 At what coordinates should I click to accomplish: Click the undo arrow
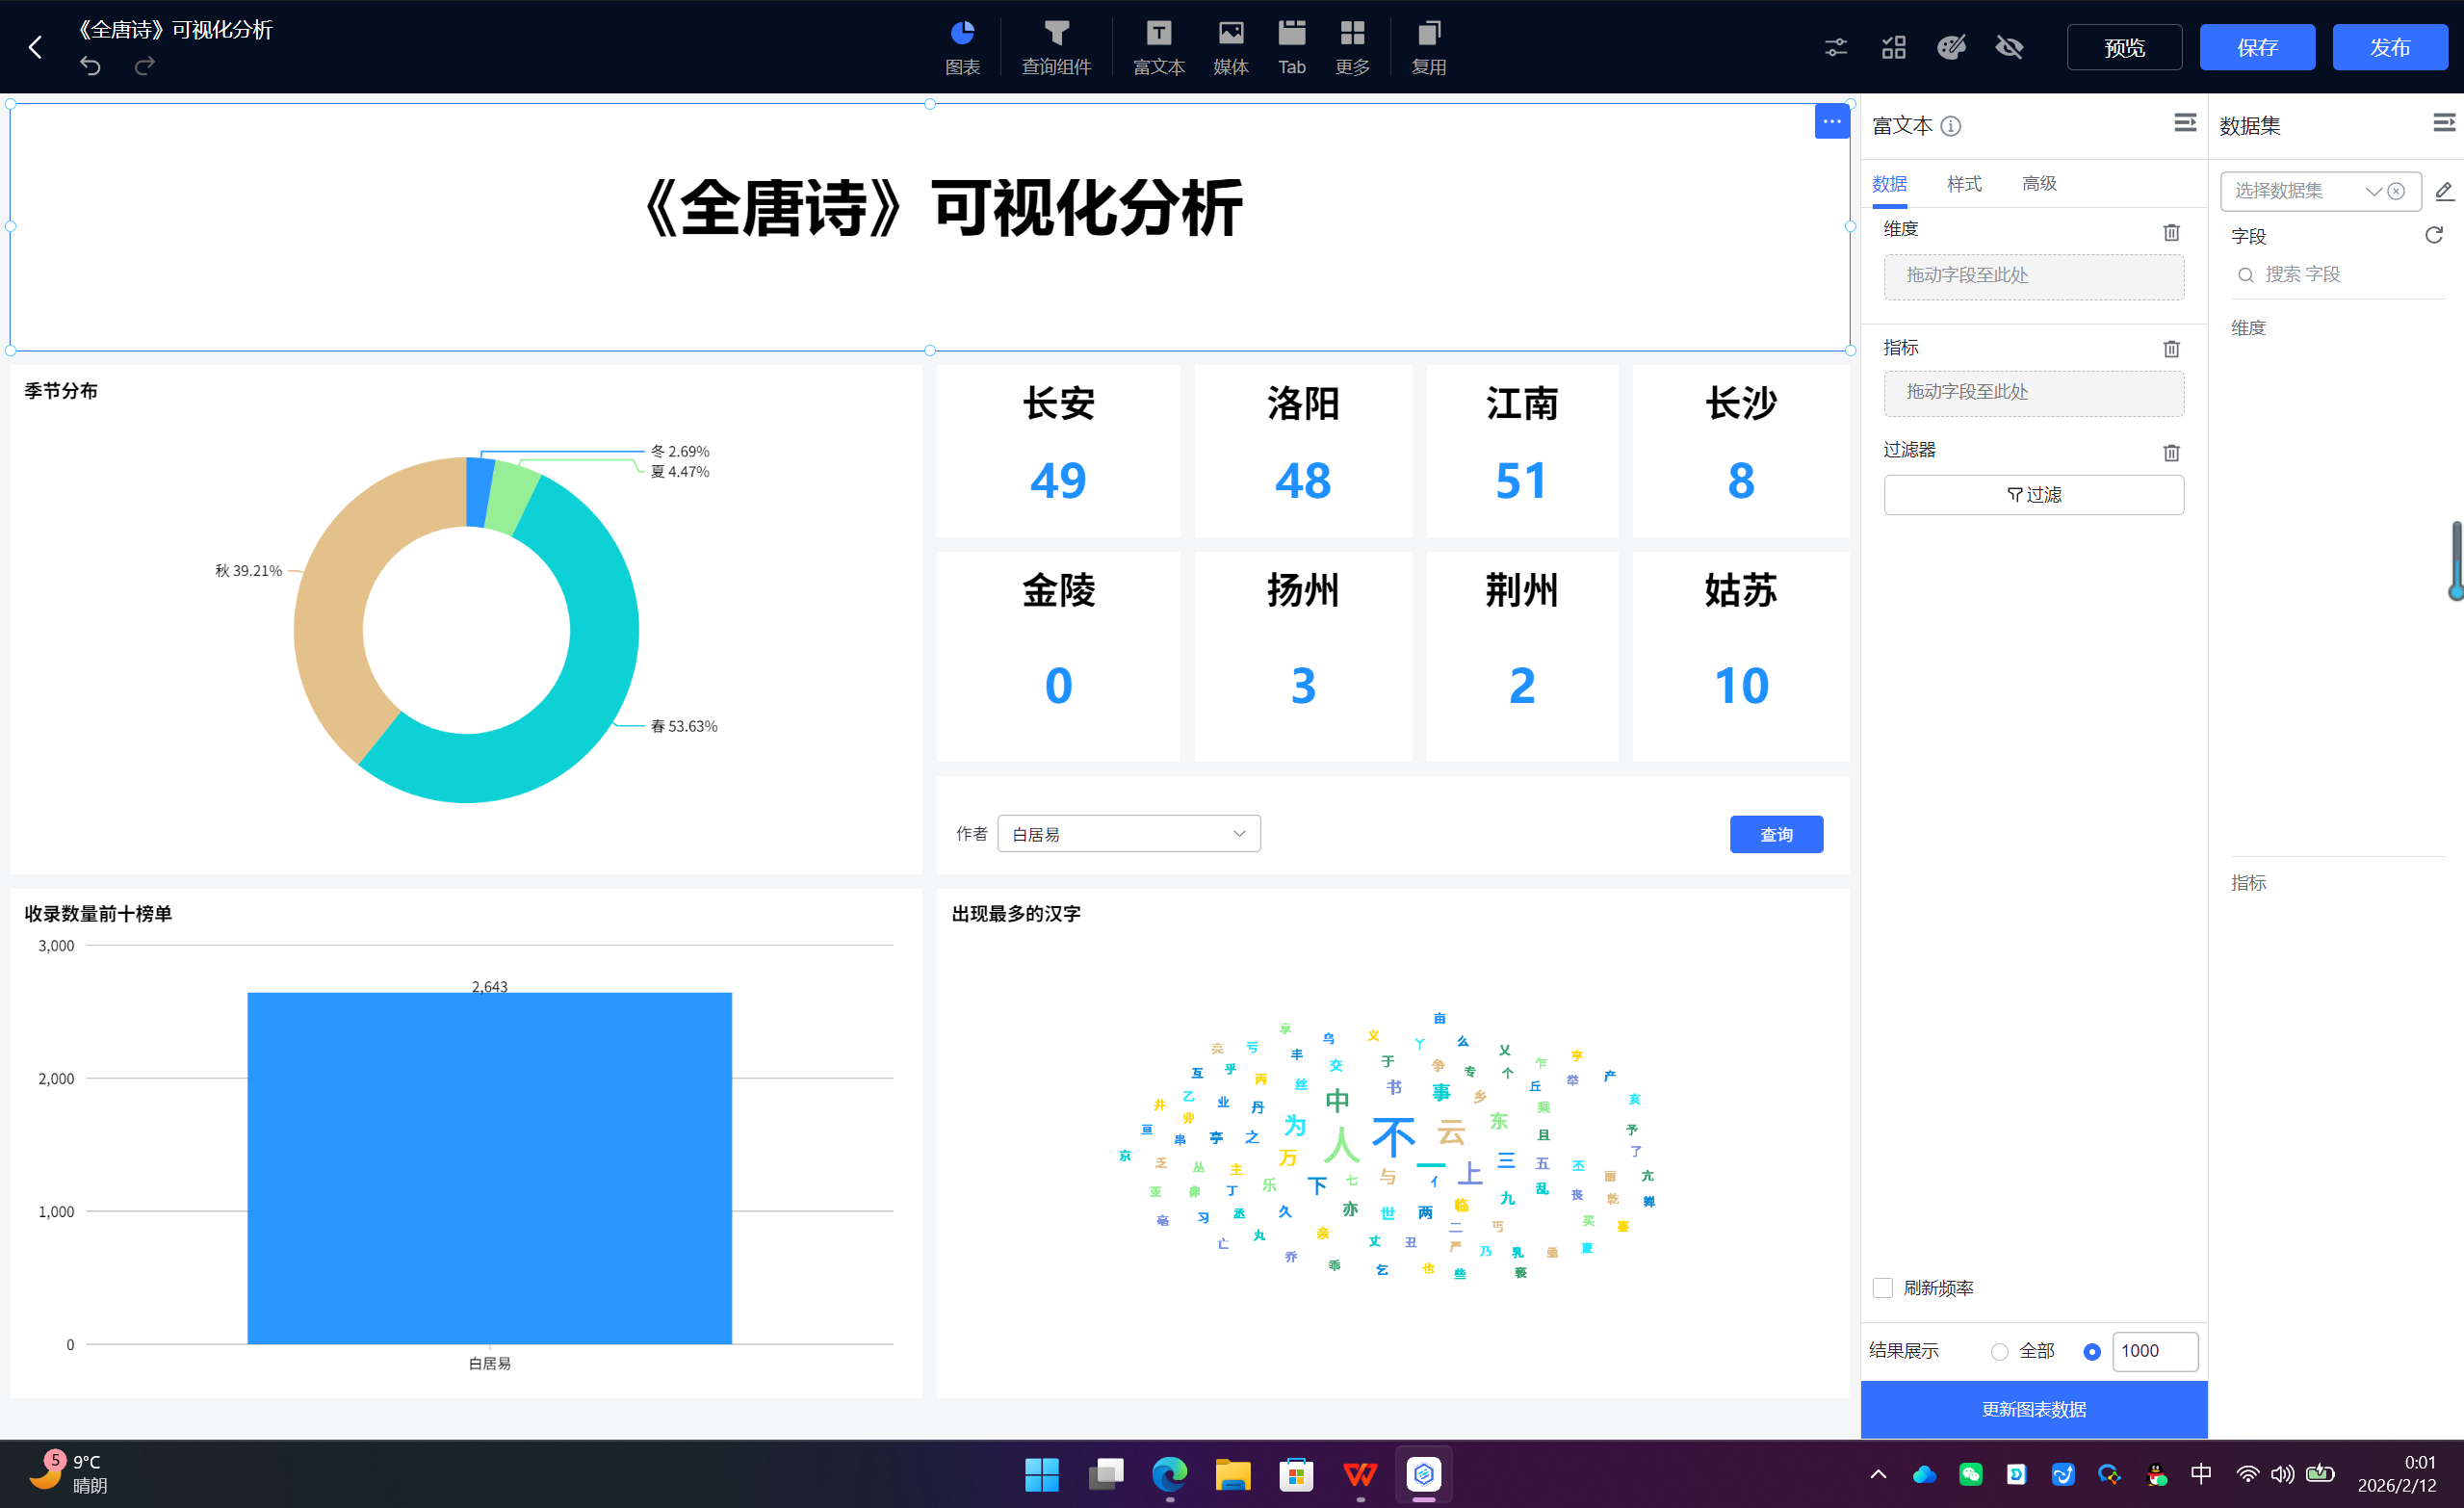coord(90,65)
